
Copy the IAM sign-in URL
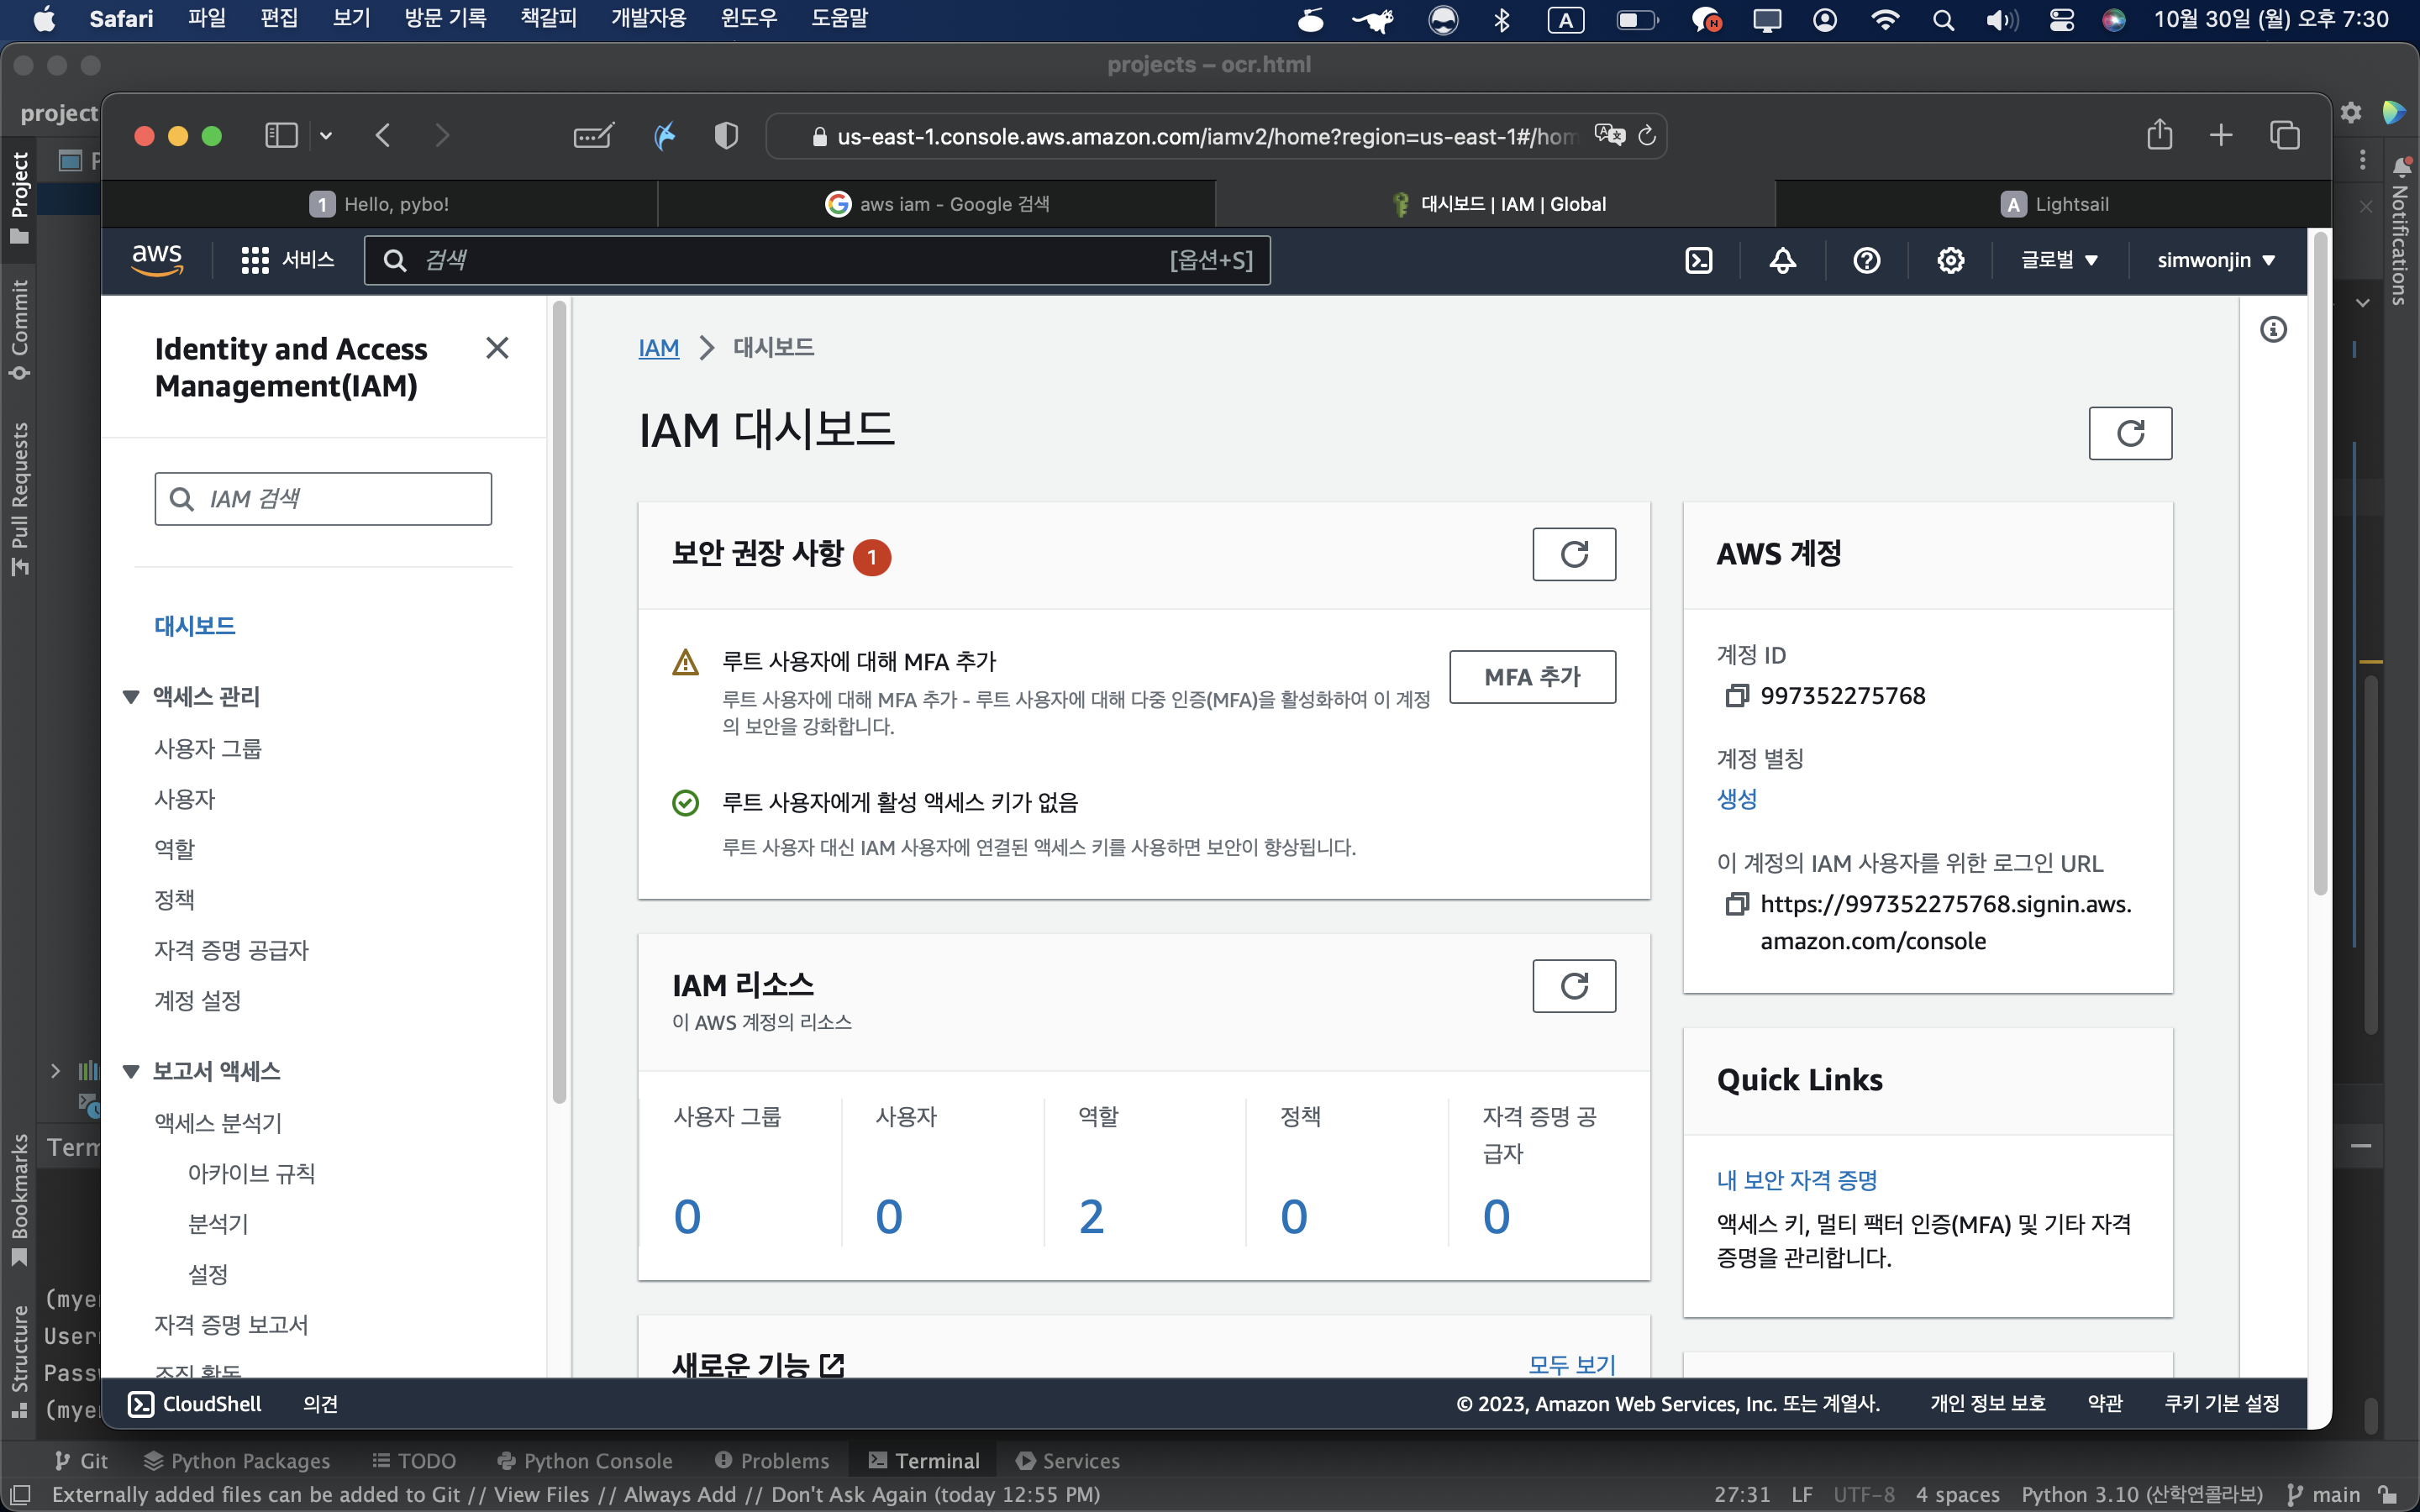(x=1737, y=904)
